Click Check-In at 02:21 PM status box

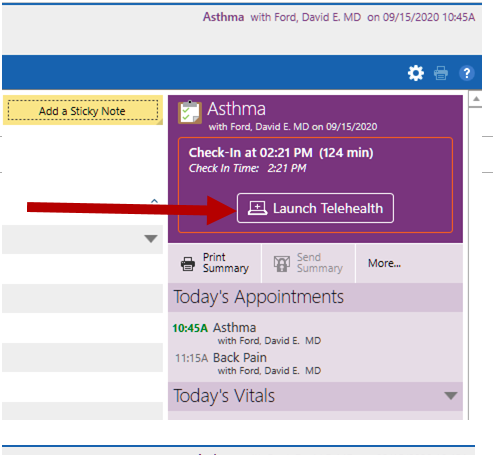[x=315, y=185]
